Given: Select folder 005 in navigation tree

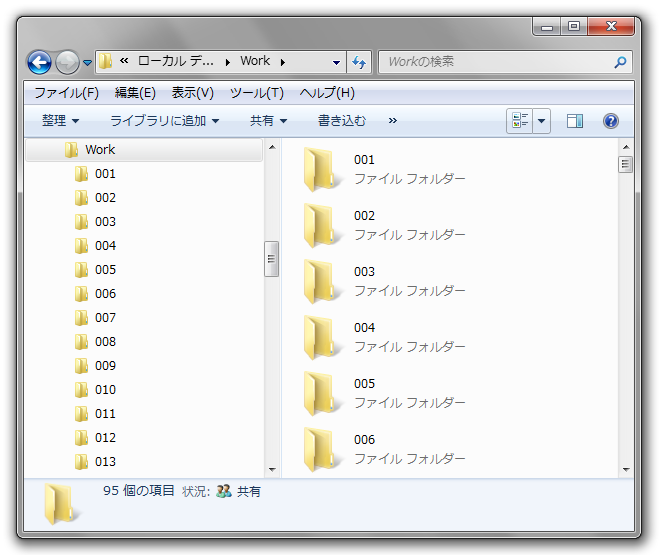Looking at the screenshot, I should [x=95, y=270].
